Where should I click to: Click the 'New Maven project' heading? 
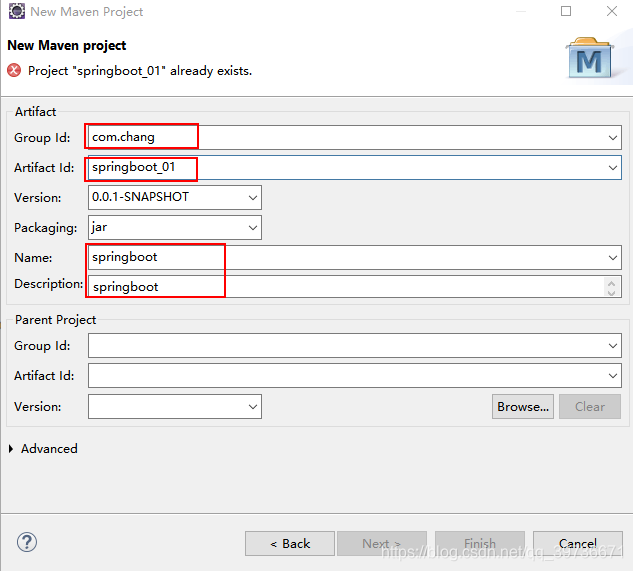coord(67,46)
